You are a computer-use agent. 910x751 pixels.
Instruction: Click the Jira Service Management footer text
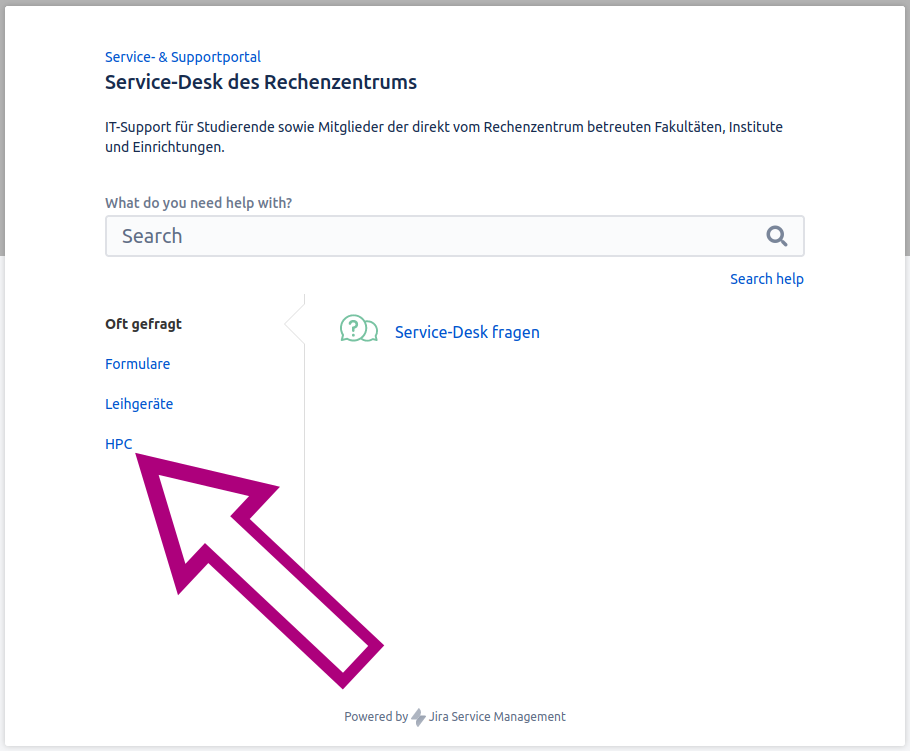[x=497, y=717]
